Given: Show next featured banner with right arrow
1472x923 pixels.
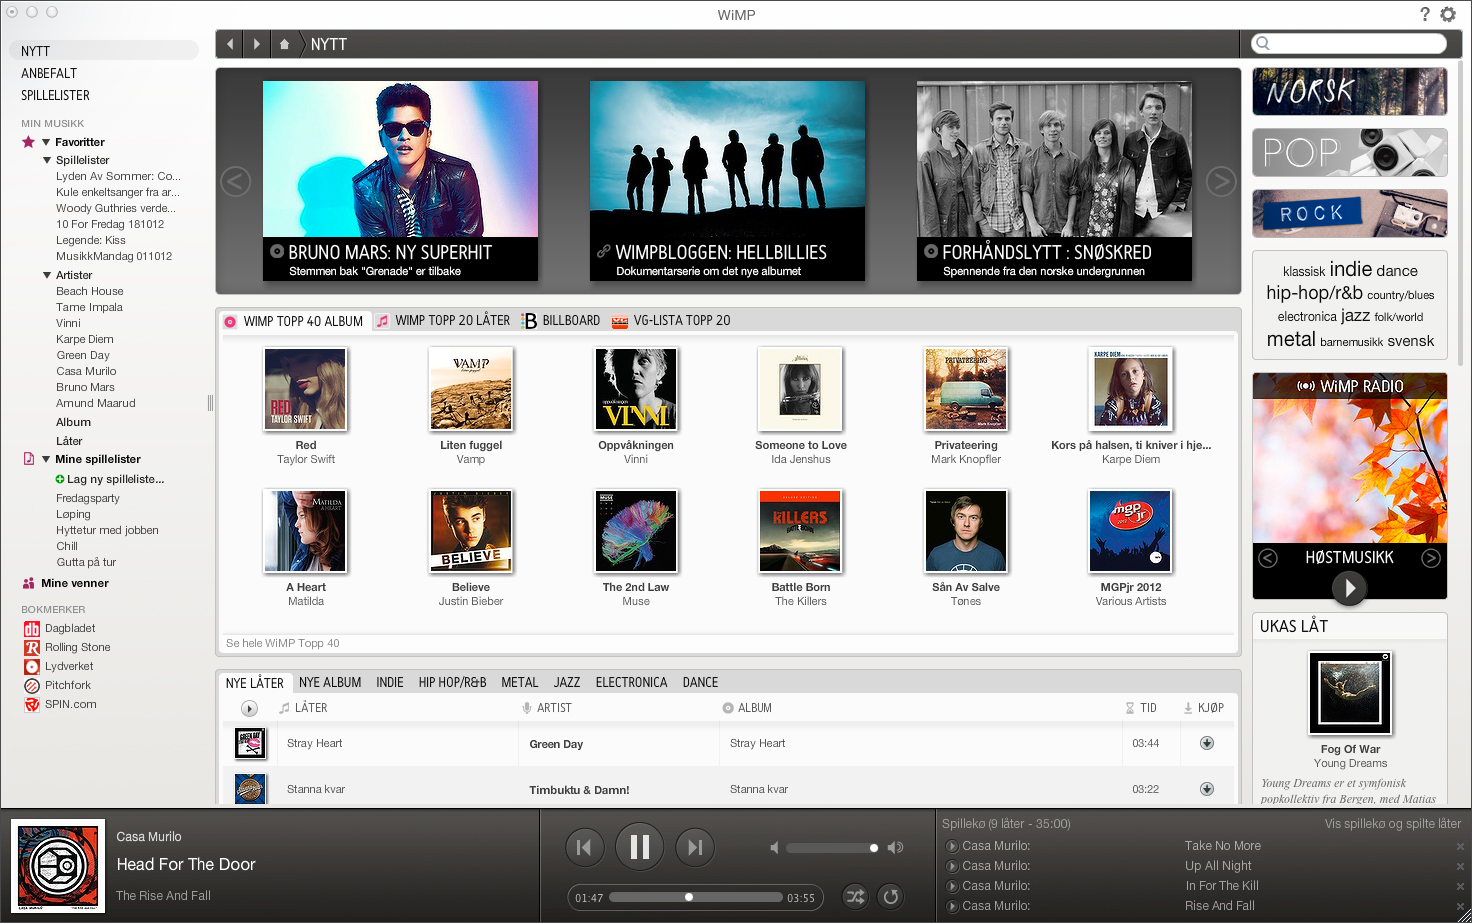Looking at the screenshot, I should point(1220,181).
